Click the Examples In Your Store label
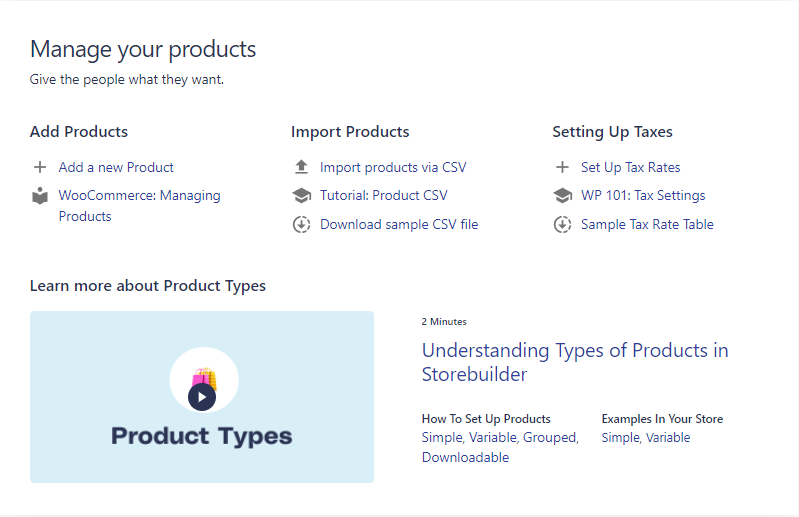 point(662,419)
